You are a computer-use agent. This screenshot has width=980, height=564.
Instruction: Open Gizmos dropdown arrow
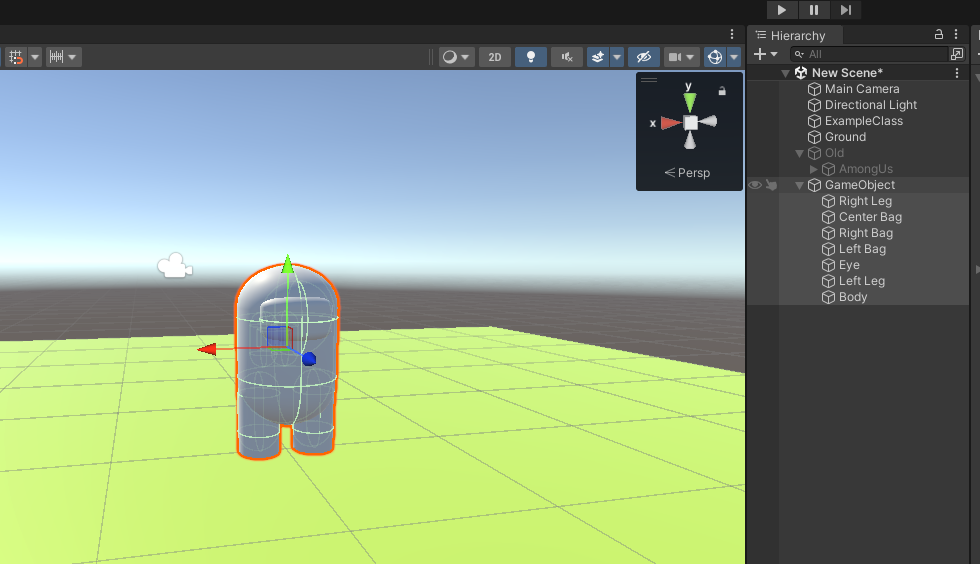point(734,57)
